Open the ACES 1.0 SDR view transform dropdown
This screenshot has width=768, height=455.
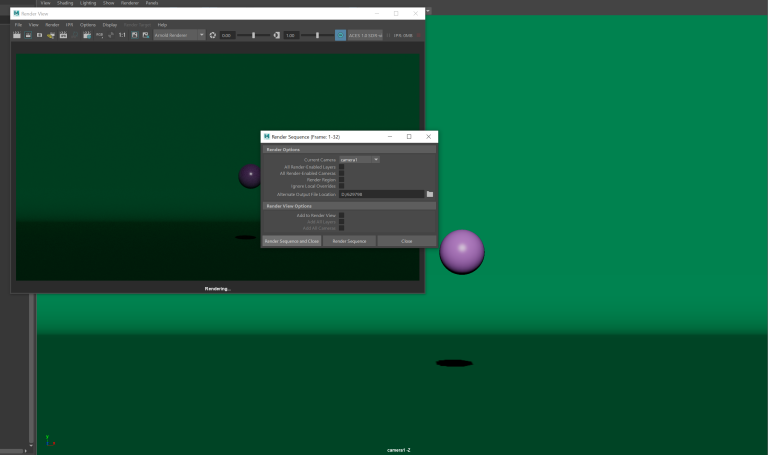(365, 35)
